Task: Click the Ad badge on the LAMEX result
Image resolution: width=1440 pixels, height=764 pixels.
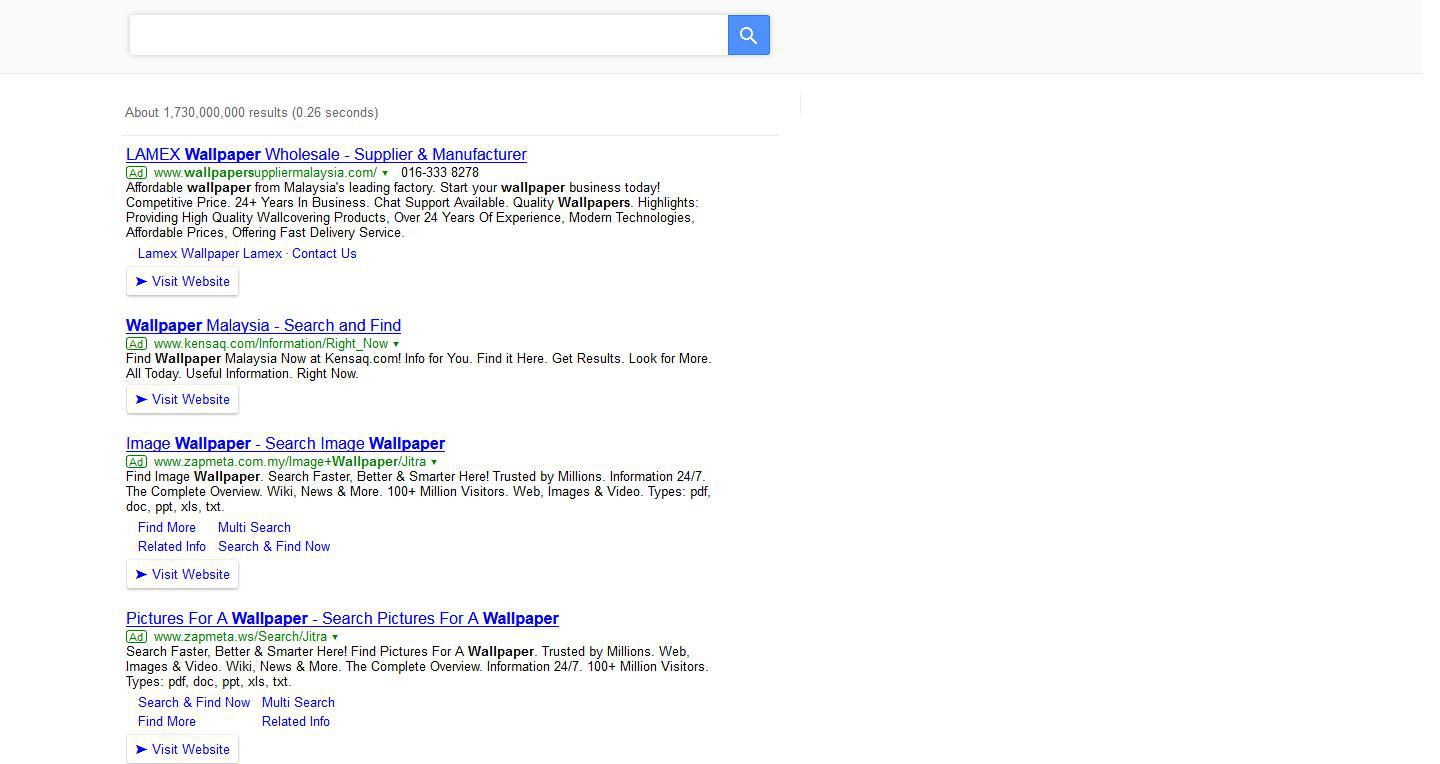Action: click(136, 173)
